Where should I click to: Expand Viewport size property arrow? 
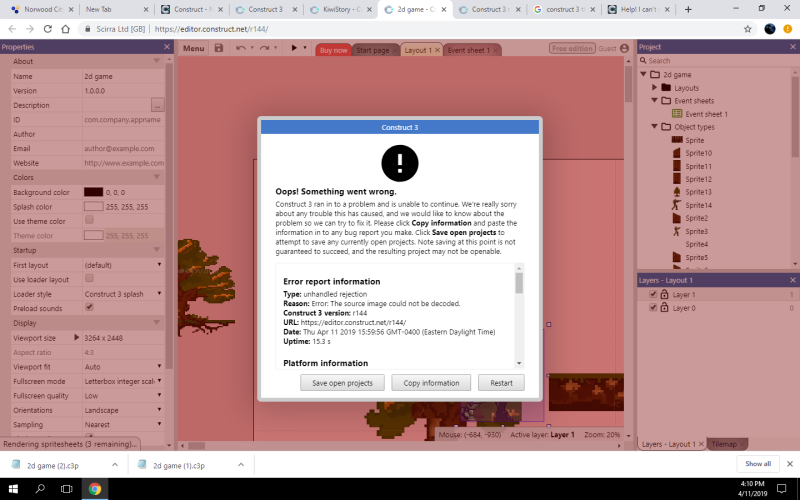click(x=77, y=337)
